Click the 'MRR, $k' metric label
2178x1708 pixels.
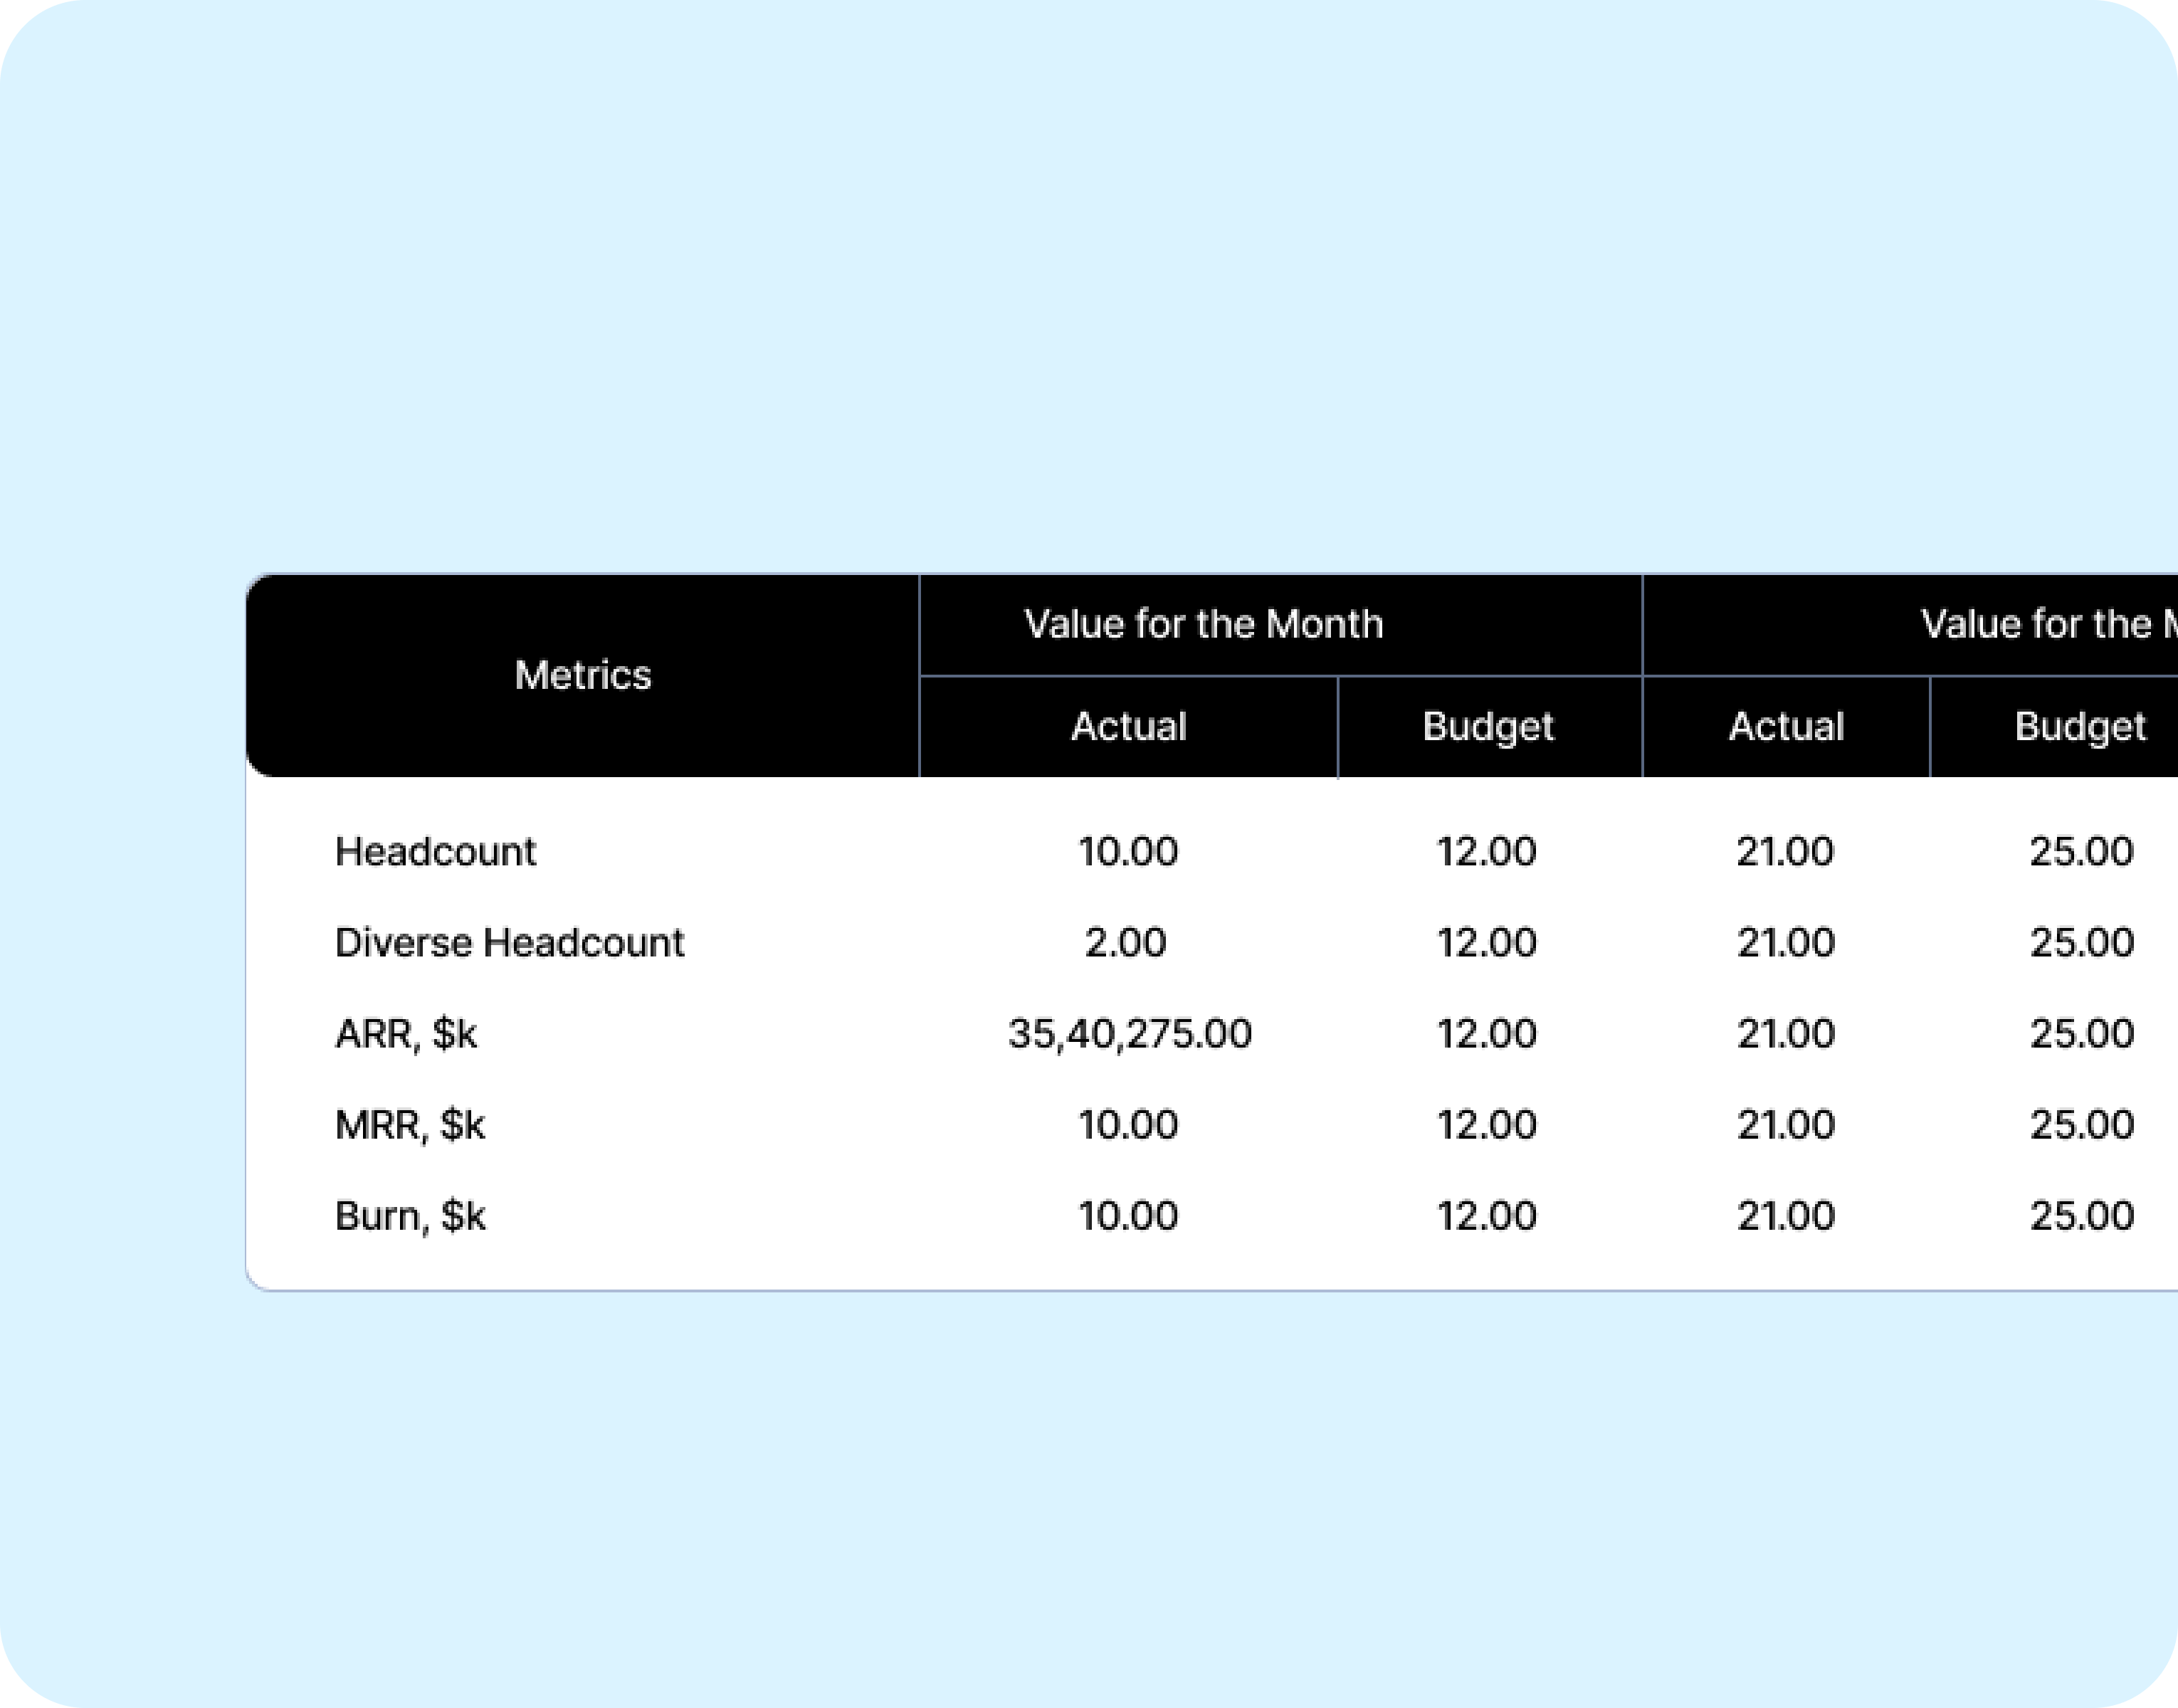(x=410, y=1124)
